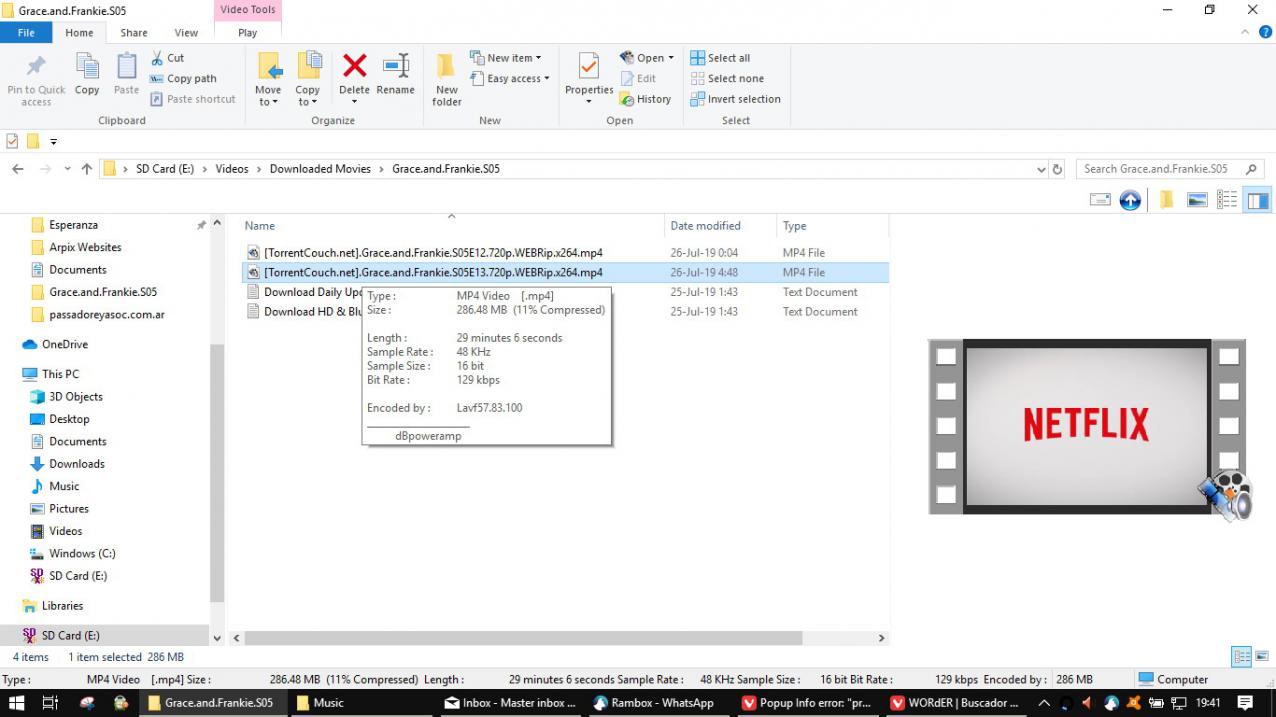Click the History icon in Open group
The height and width of the screenshot is (717, 1276).
[x=645, y=99]
